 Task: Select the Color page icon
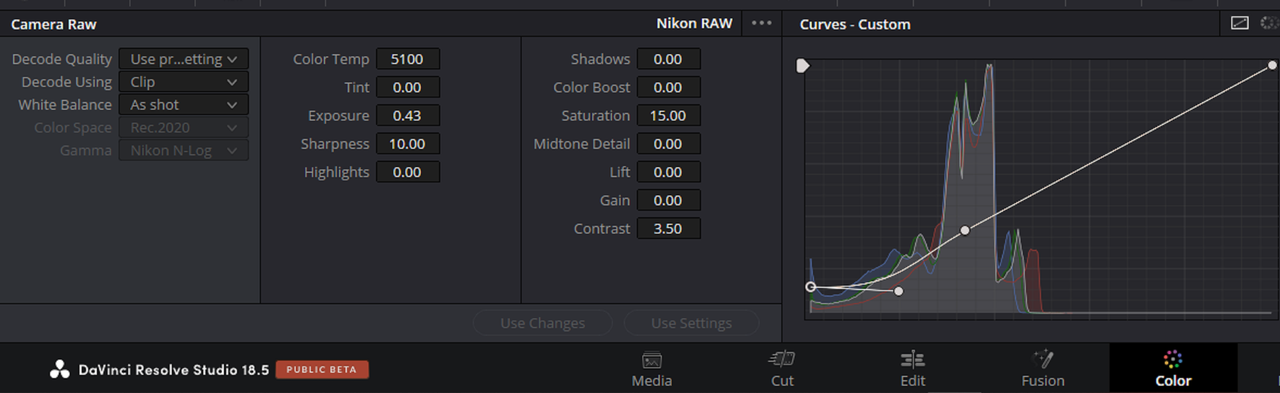pyautogui.click(x=1173, y=358)
